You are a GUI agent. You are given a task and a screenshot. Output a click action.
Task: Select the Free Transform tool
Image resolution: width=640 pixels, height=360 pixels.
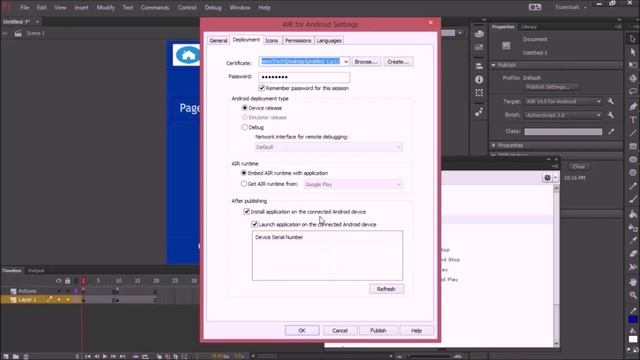pos(633,65)
